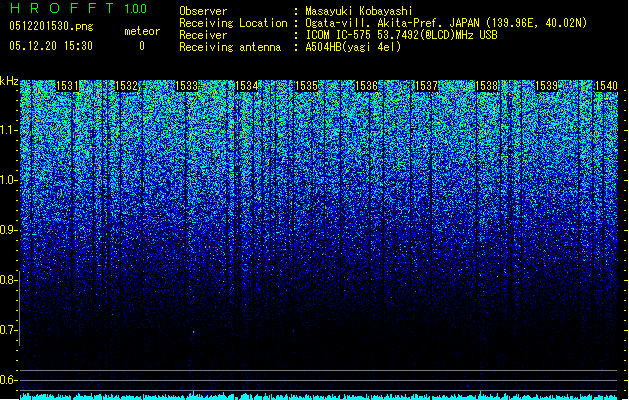Click the 1532 time marker
629x400 pixels.
(x=127, y=86)
